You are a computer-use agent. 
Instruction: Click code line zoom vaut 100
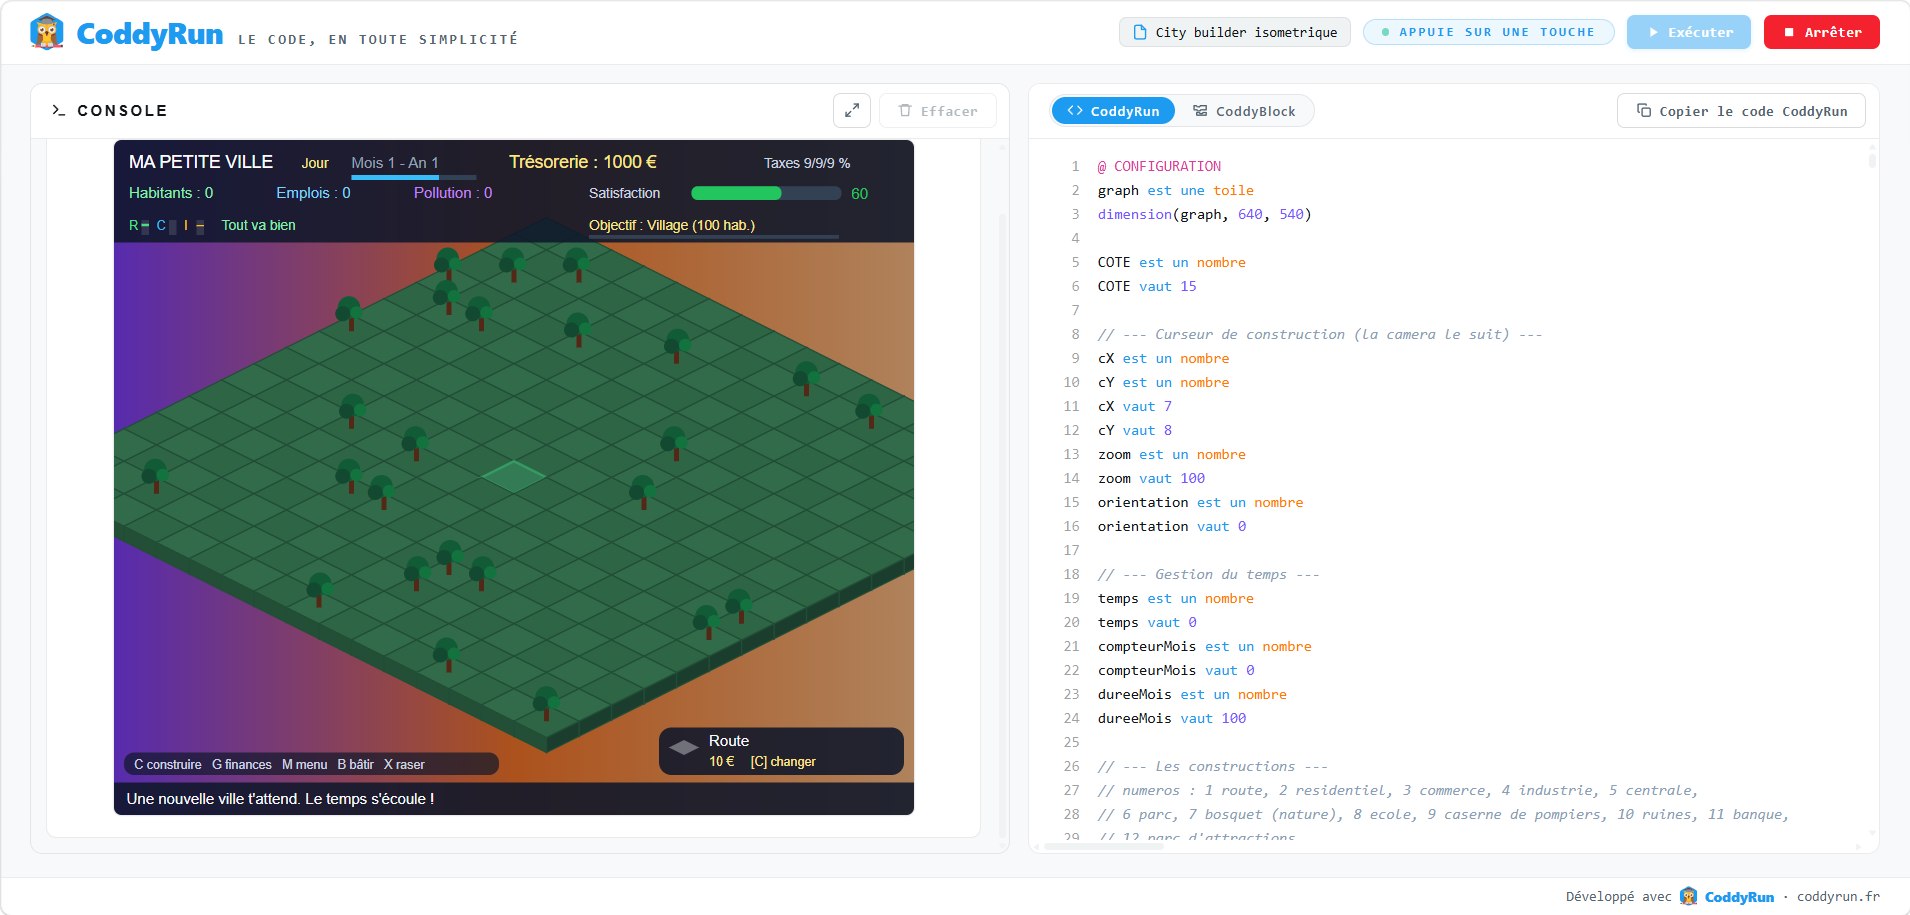point(1151,478)
